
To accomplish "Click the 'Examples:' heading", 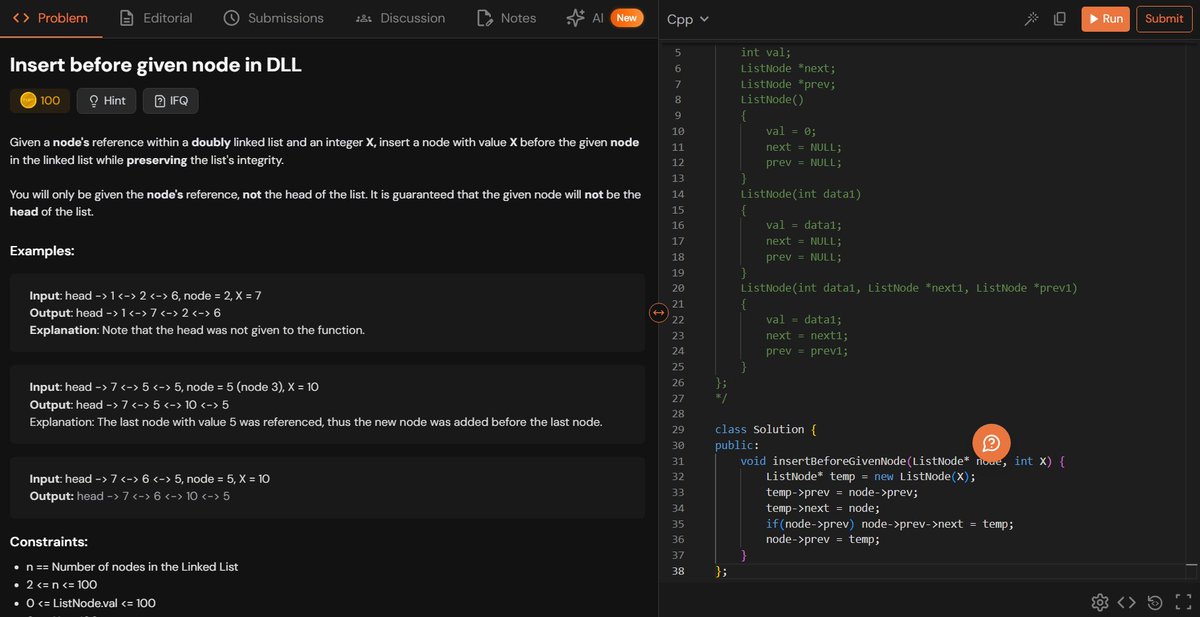I will point(42,251).
